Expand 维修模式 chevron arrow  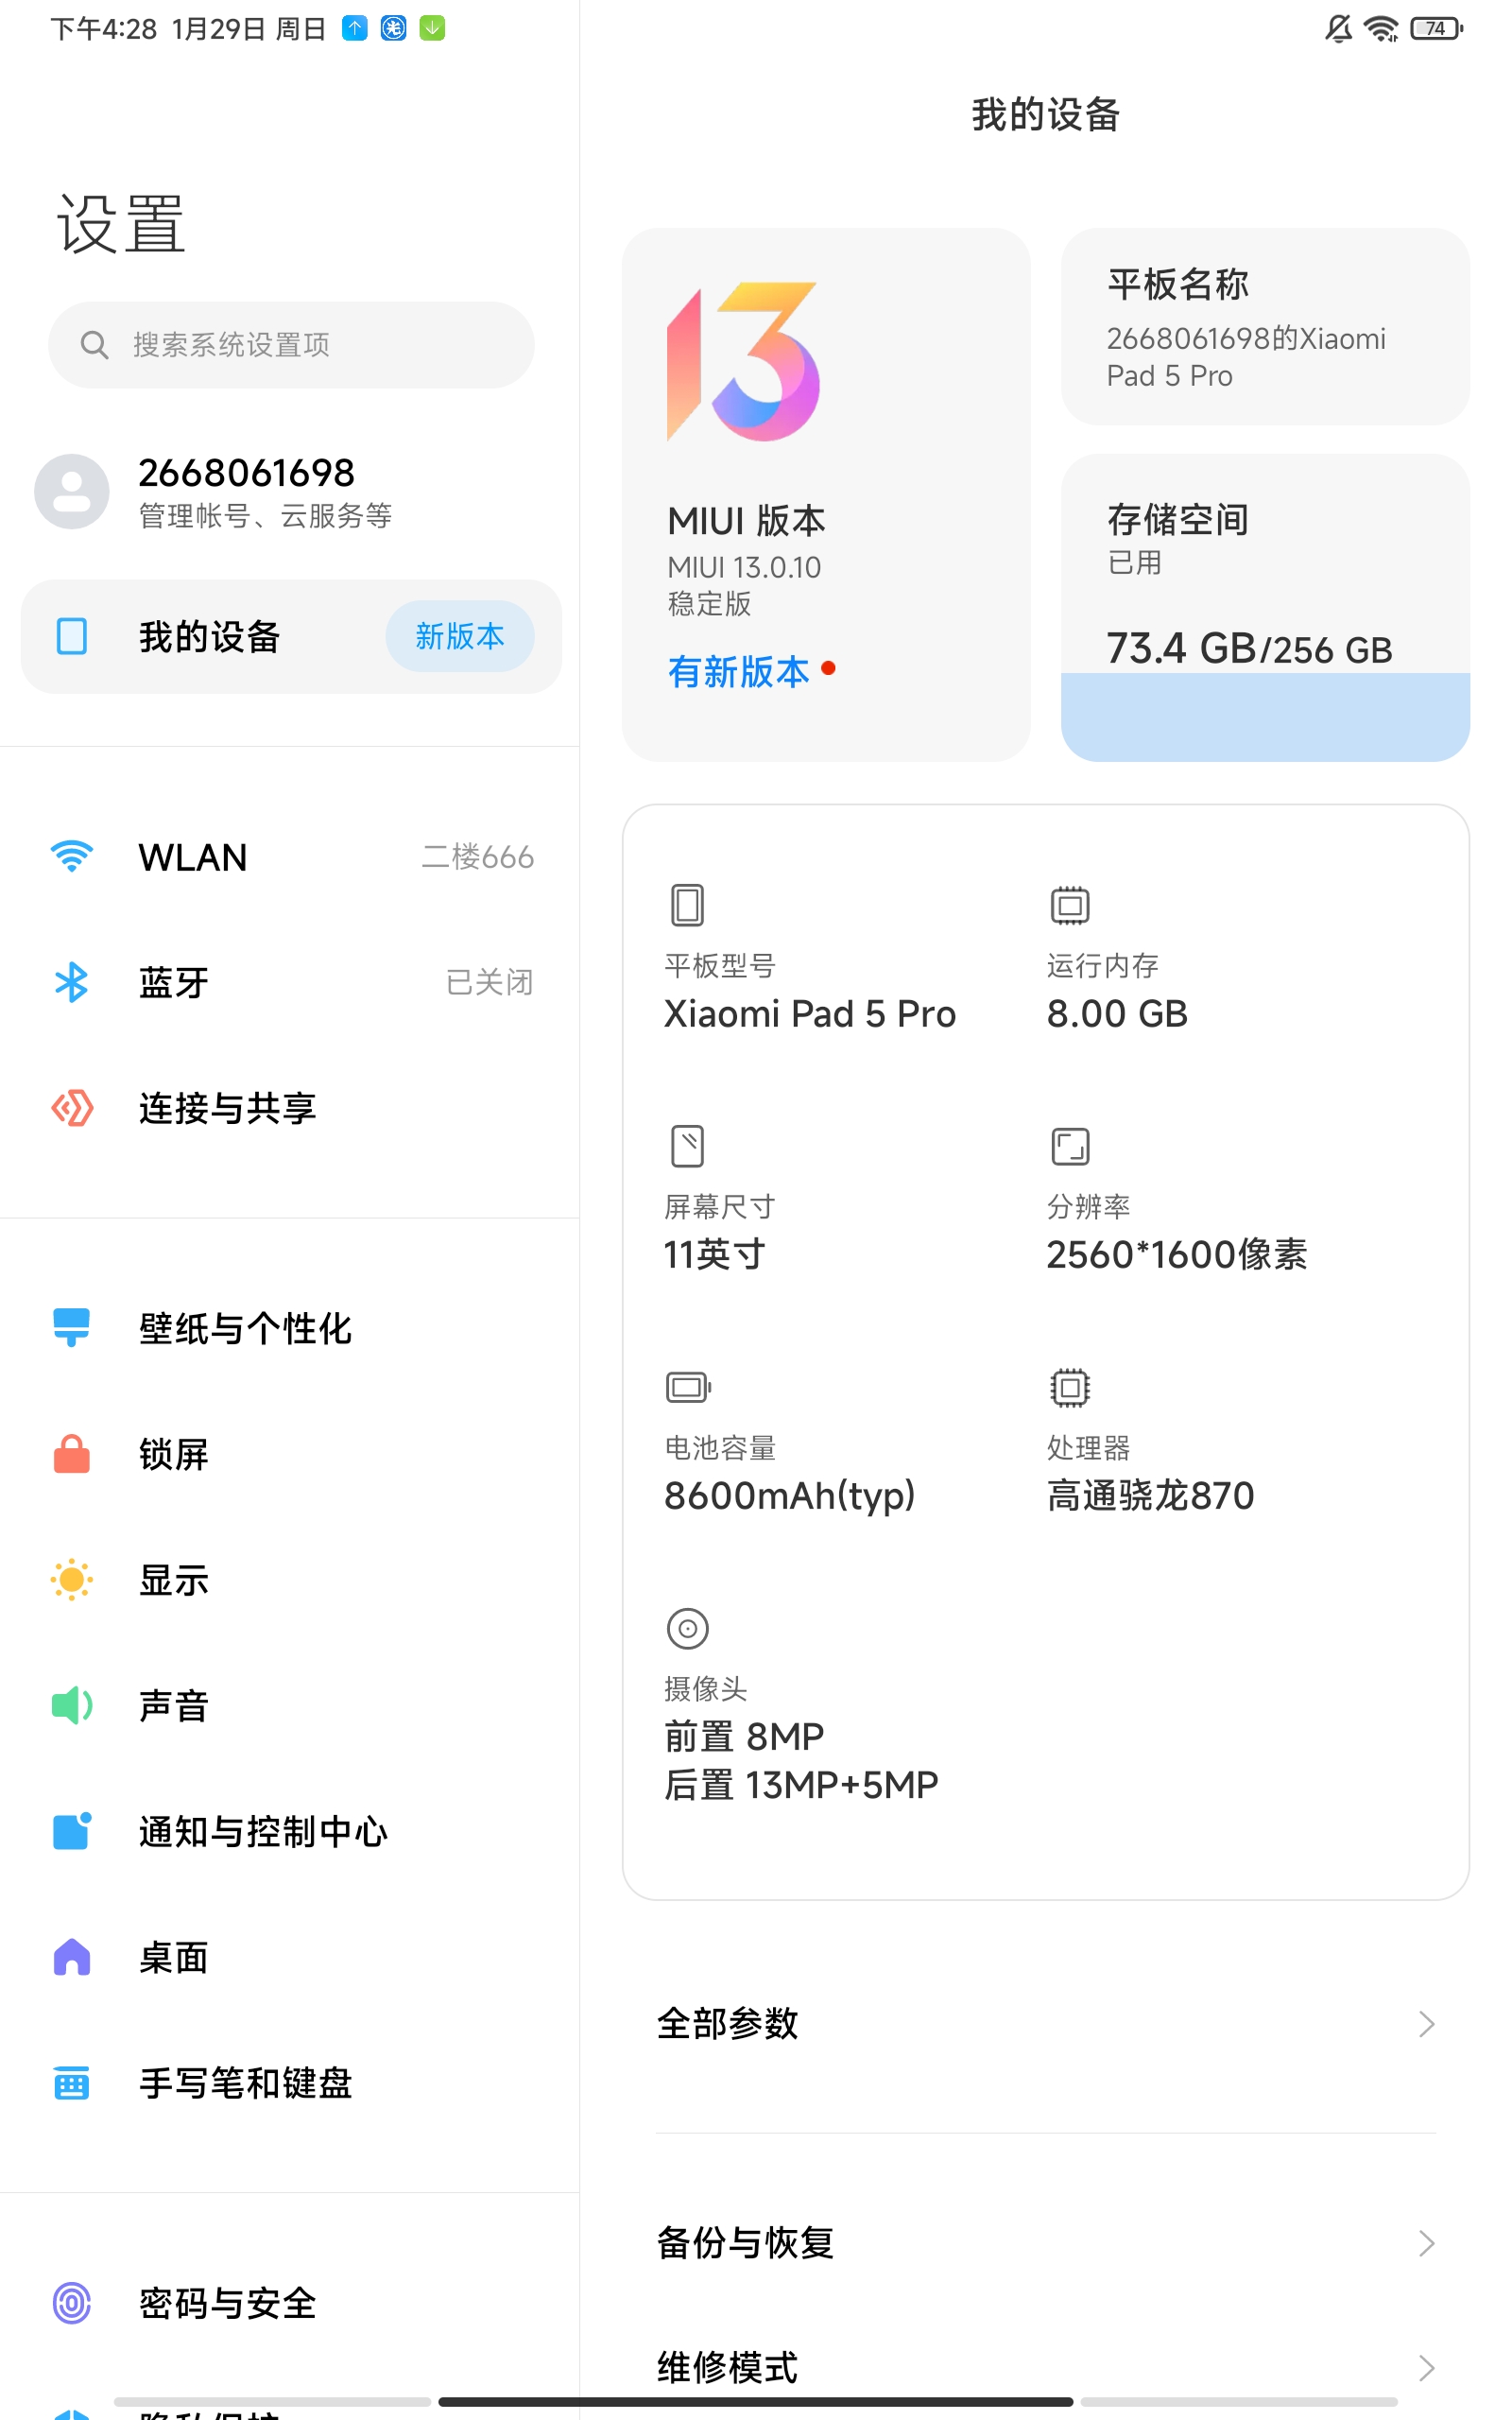point(1426,2367)
